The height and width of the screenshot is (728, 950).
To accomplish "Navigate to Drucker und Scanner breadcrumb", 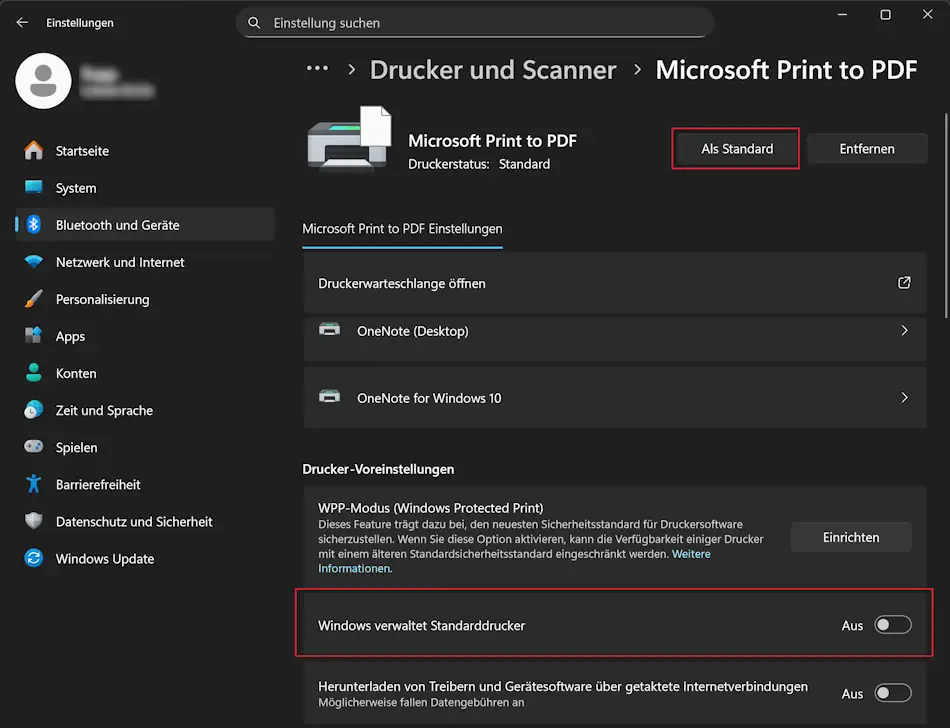I will click(x=492, y=70).
